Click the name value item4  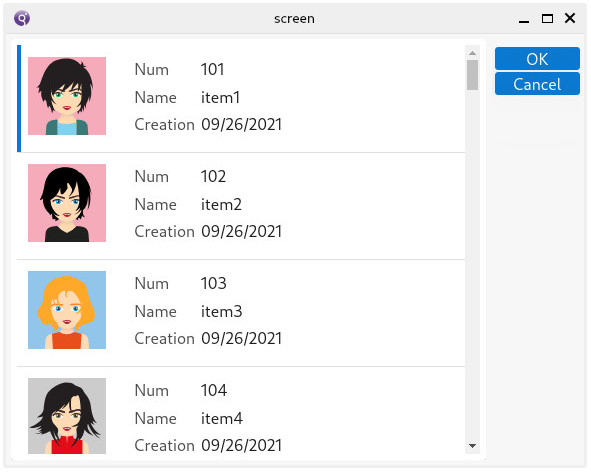[222, 419]
